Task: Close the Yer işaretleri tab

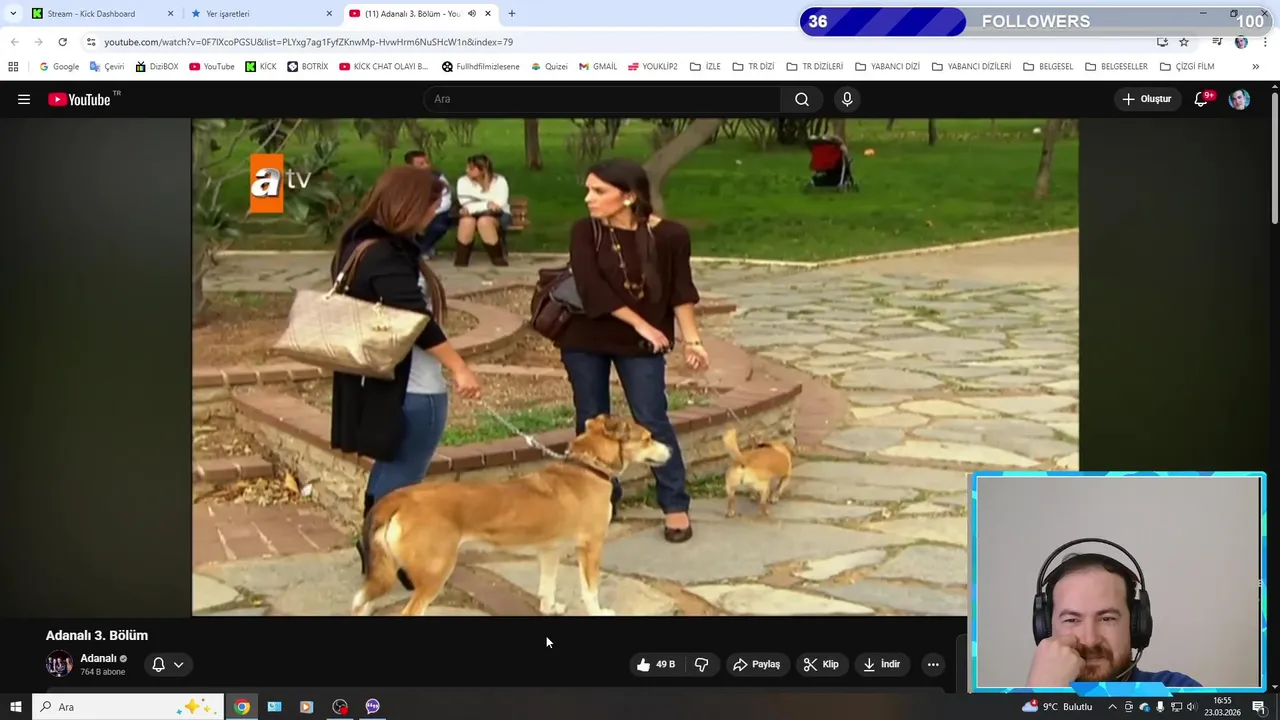Action: pos(329,14)
